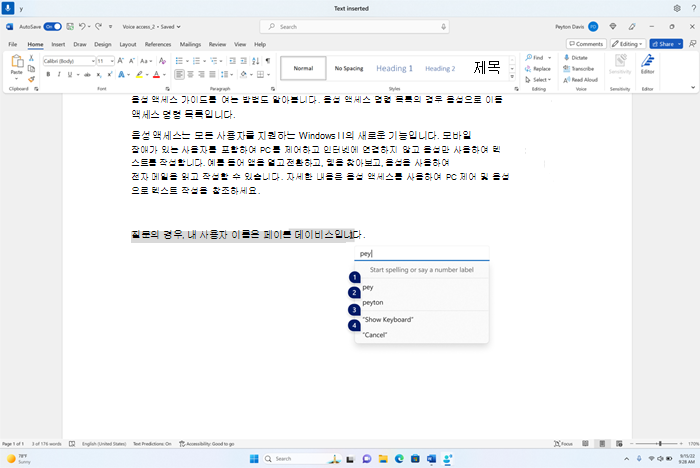Switch to the References tab

click(x=158, y=44)
